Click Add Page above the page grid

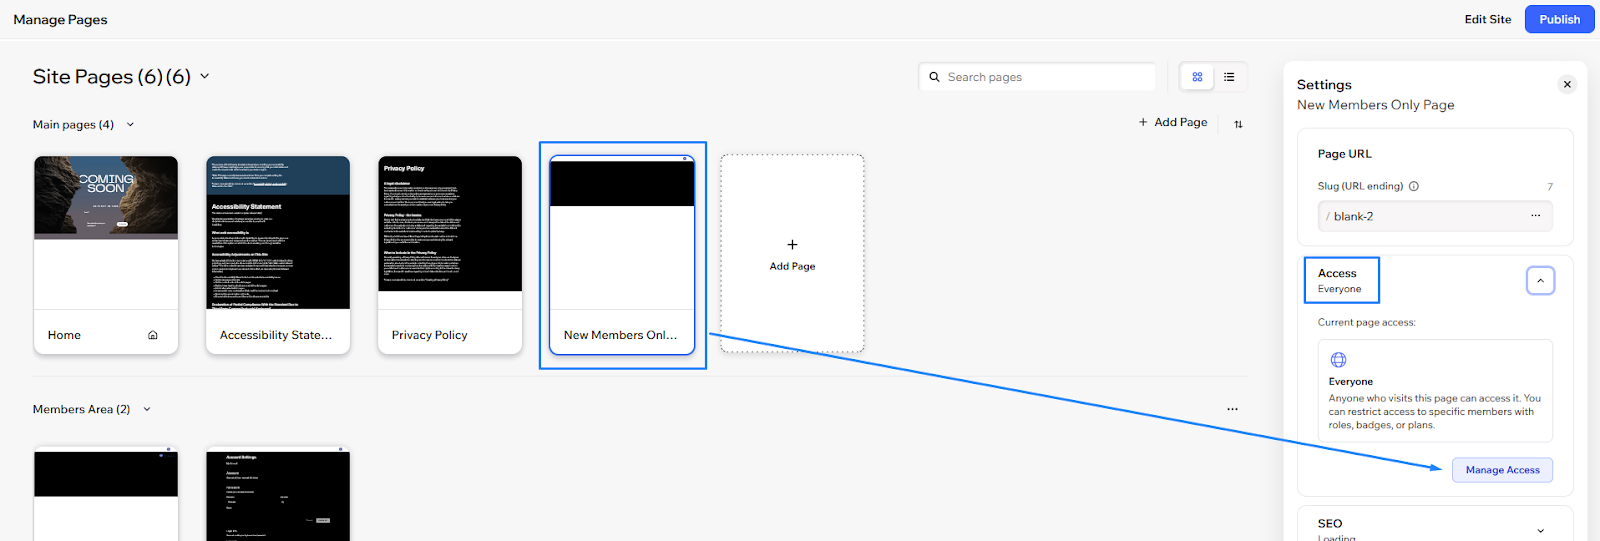point(1173,122)
